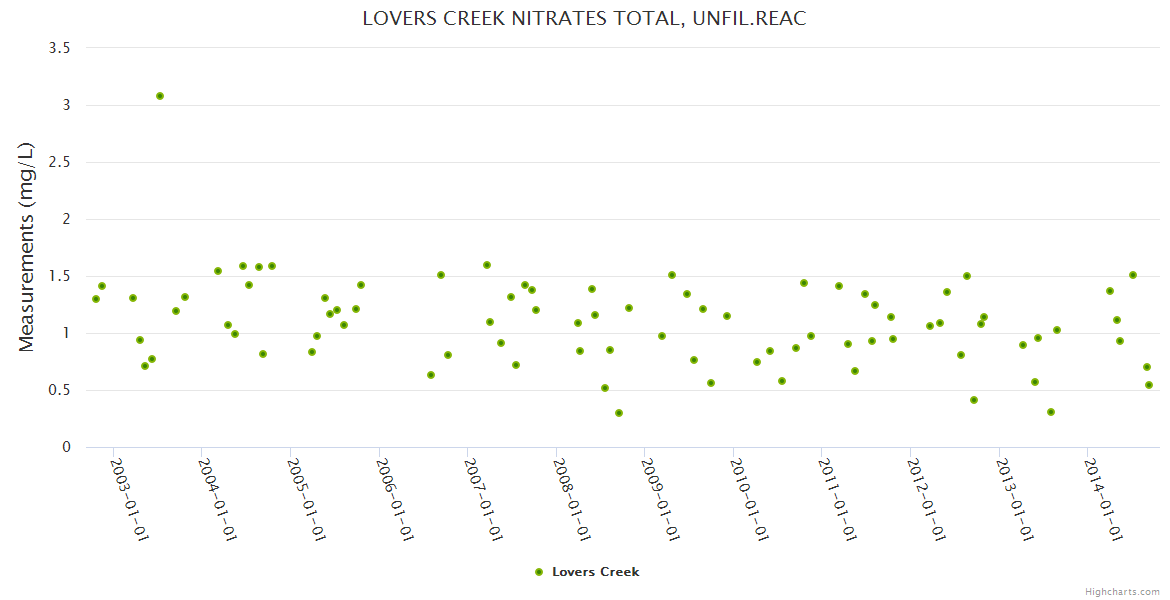Select the leftmost data point on the chart
Viewport: 1170px width, 600px height.
[x=96, y=299]
